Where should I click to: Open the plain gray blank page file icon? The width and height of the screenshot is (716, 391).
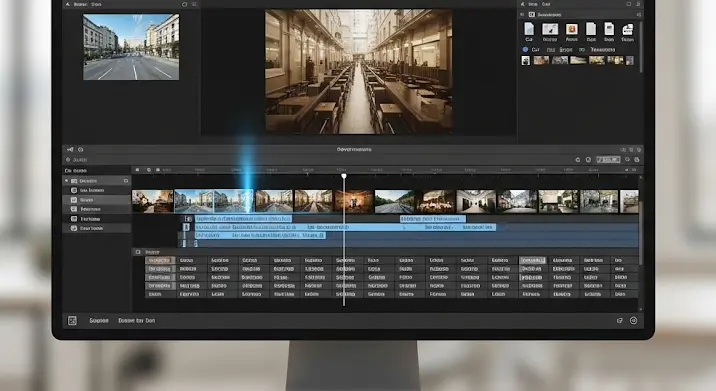tap(591, 29)
